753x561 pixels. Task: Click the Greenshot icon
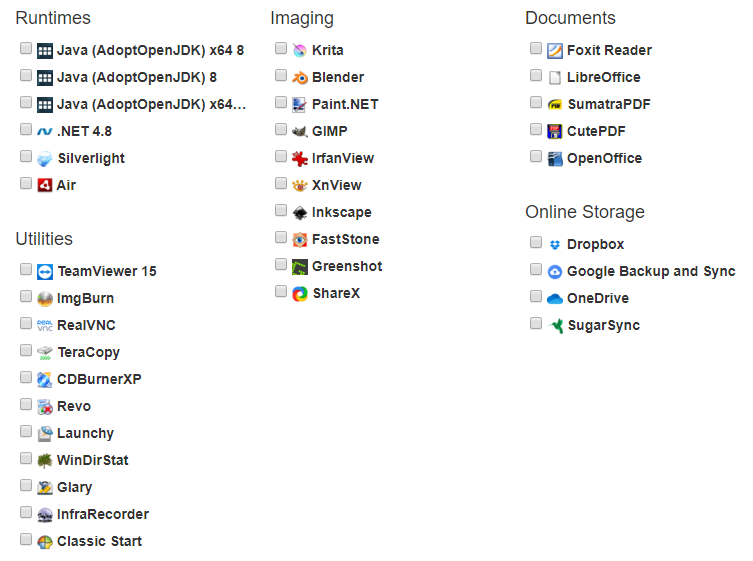coord(300,267)
